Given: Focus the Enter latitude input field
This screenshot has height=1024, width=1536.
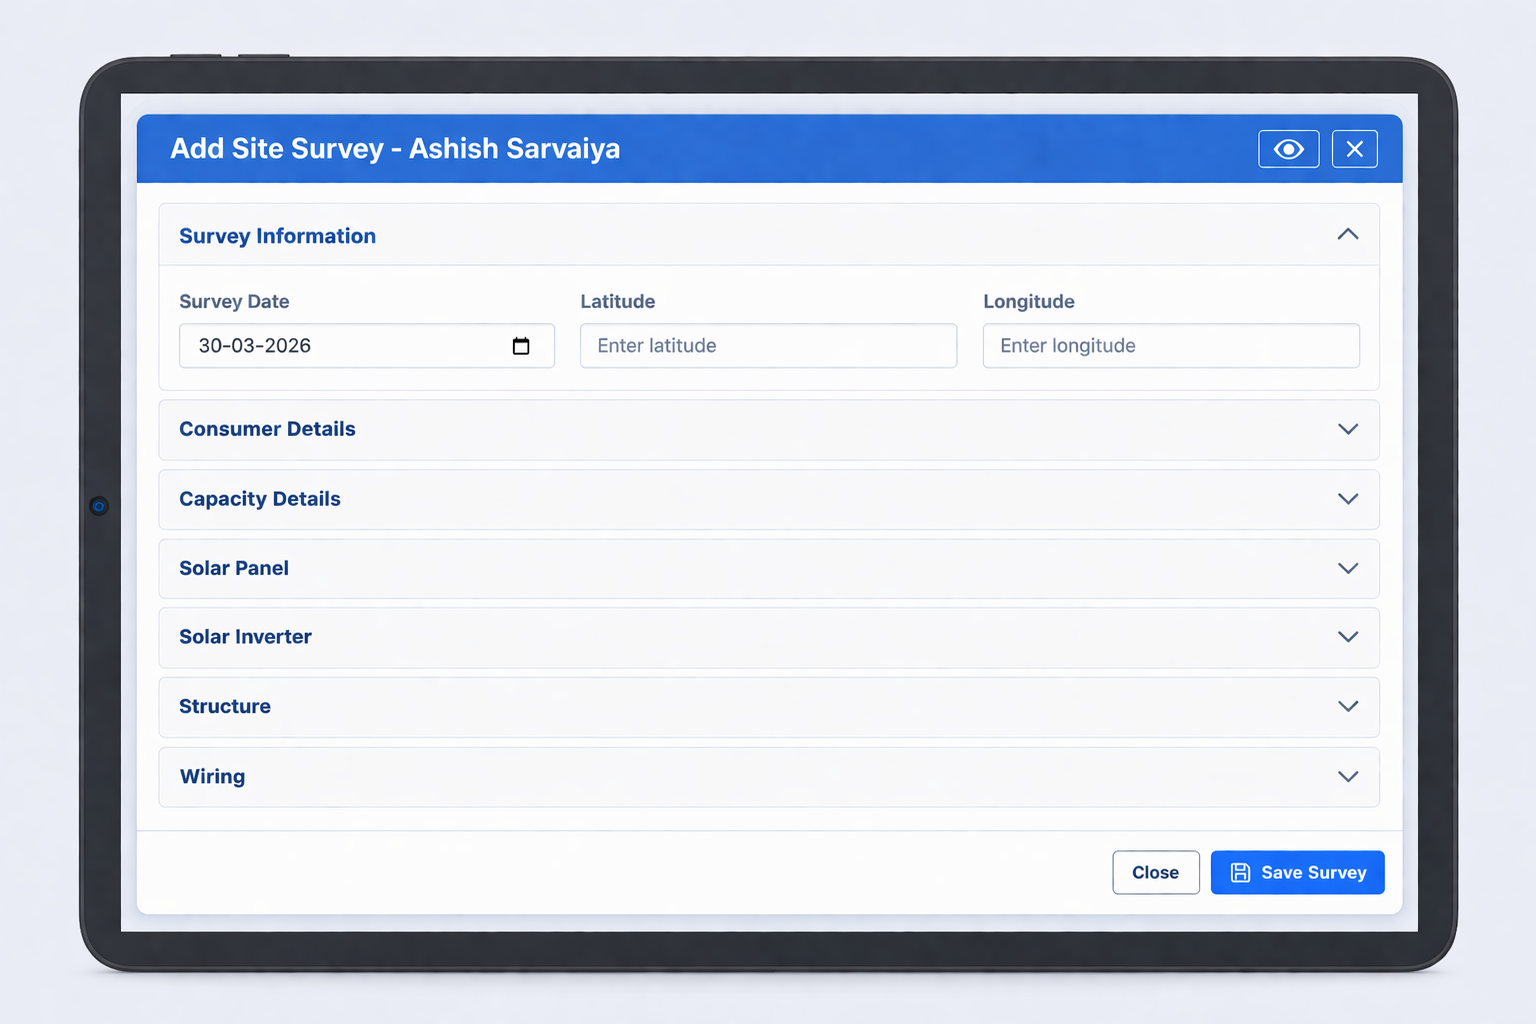Looking at the screenshot, I should point(768,346).
